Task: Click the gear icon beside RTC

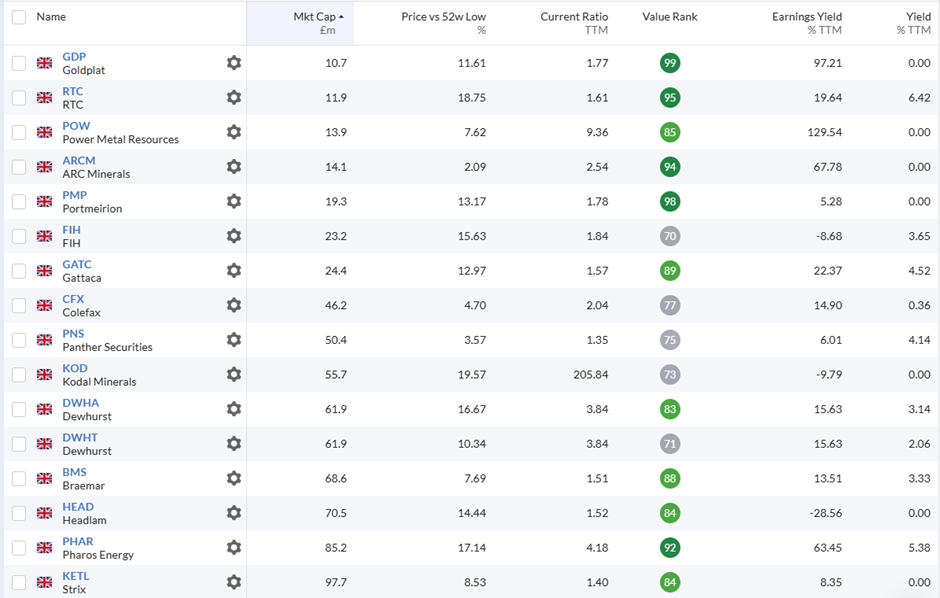Action: 234,98
